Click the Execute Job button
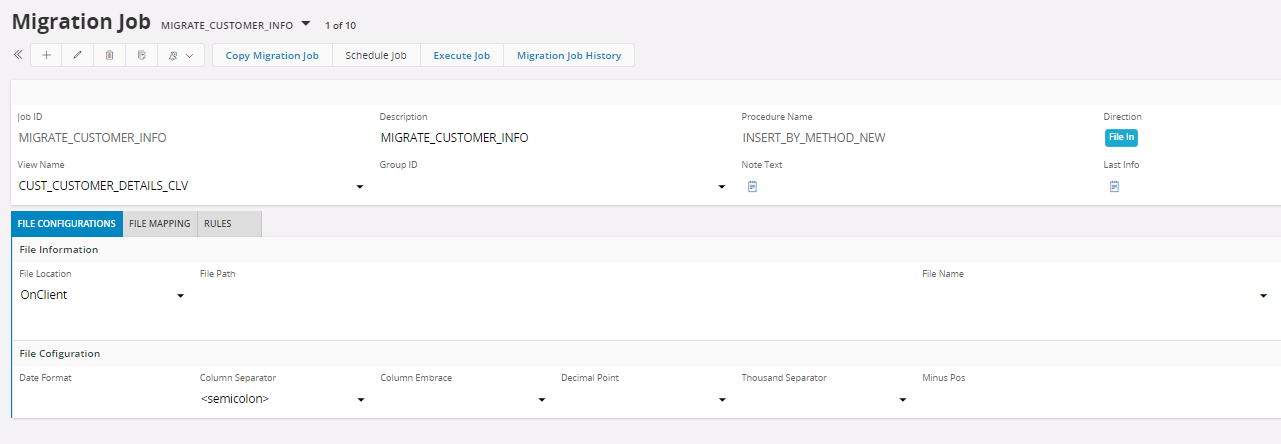 tap(461, 56)
